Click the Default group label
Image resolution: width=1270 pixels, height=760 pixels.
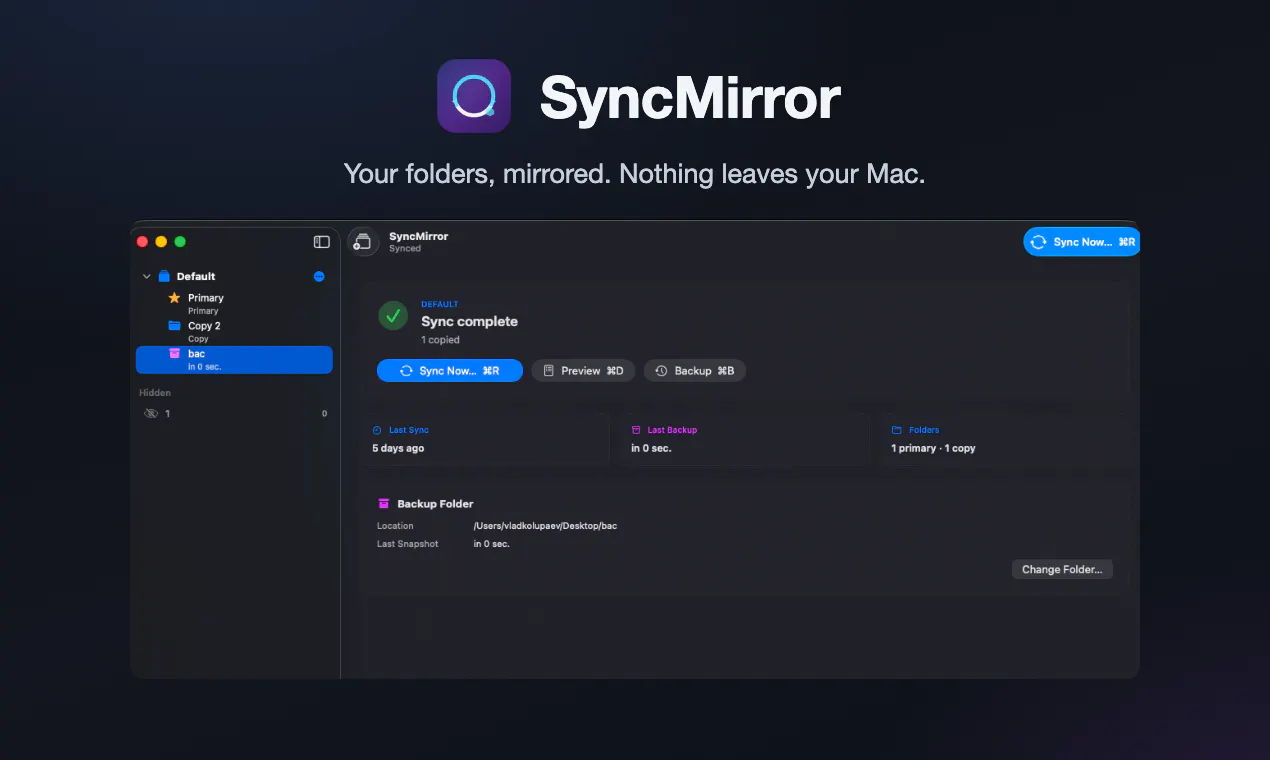(x=196, y=276)
